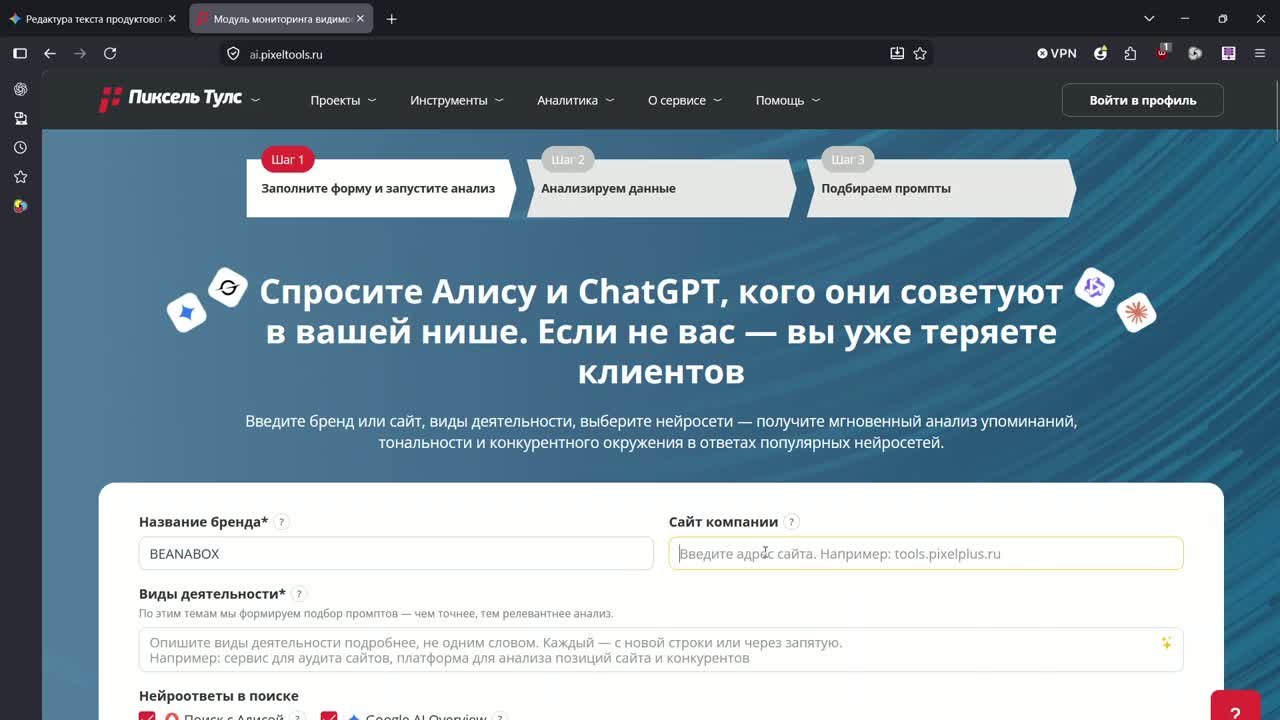This screenshot has width=1280, height=720.
Task: Open the browser sidebar panel toggle
Action: coord(20,53)
